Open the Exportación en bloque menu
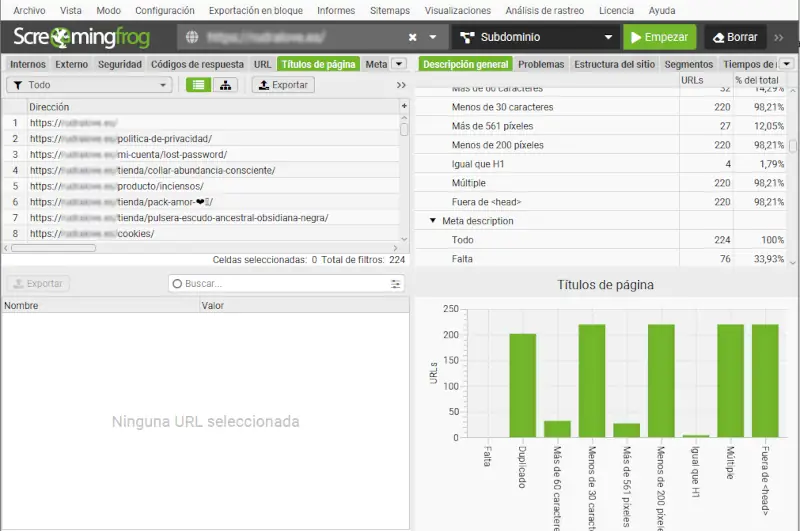This screenshot has width=800, height=531. point(256,10)
